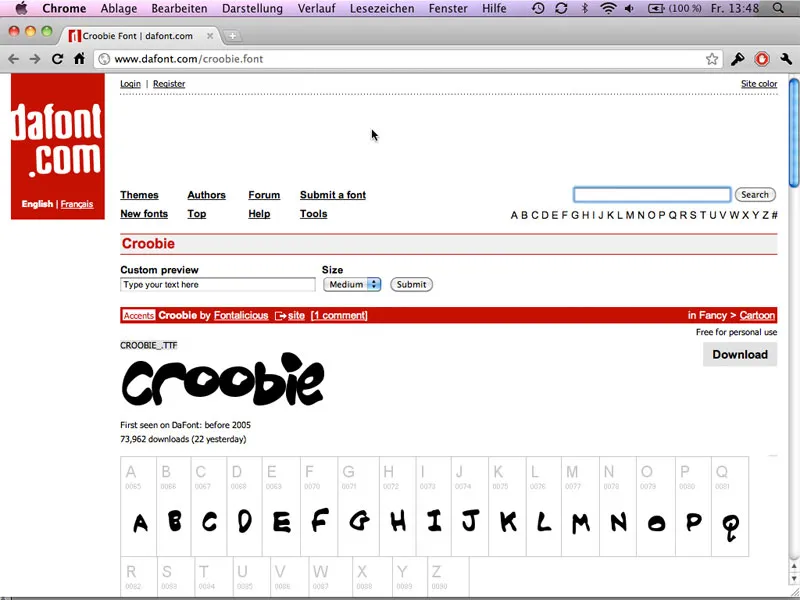Click the Submit preview button
Viewport: 800px width, 600px height.
click(411, 285)
